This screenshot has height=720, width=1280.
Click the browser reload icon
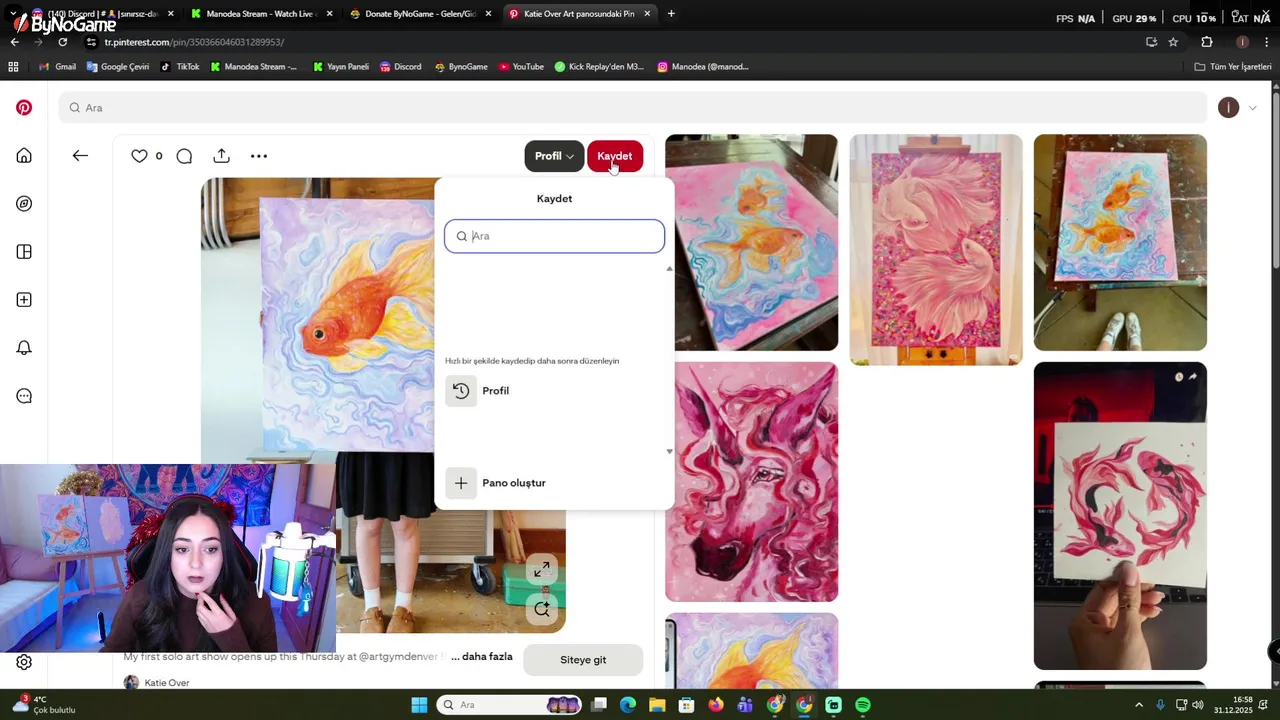coord(62,42)
